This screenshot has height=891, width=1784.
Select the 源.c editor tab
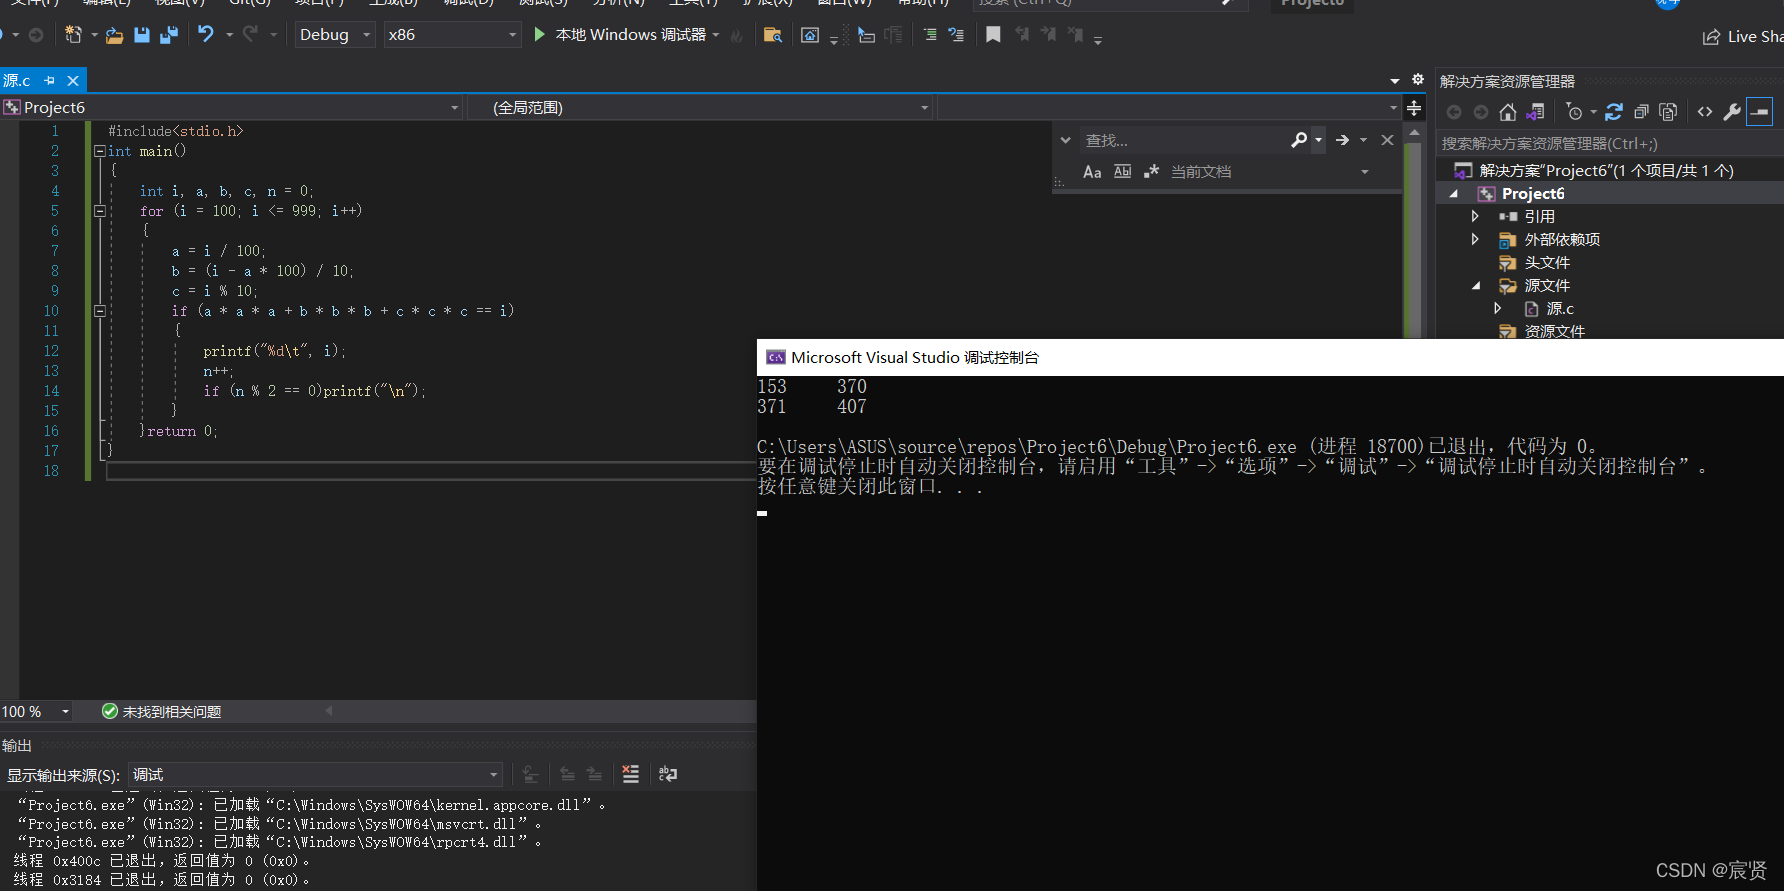(17, 80)
